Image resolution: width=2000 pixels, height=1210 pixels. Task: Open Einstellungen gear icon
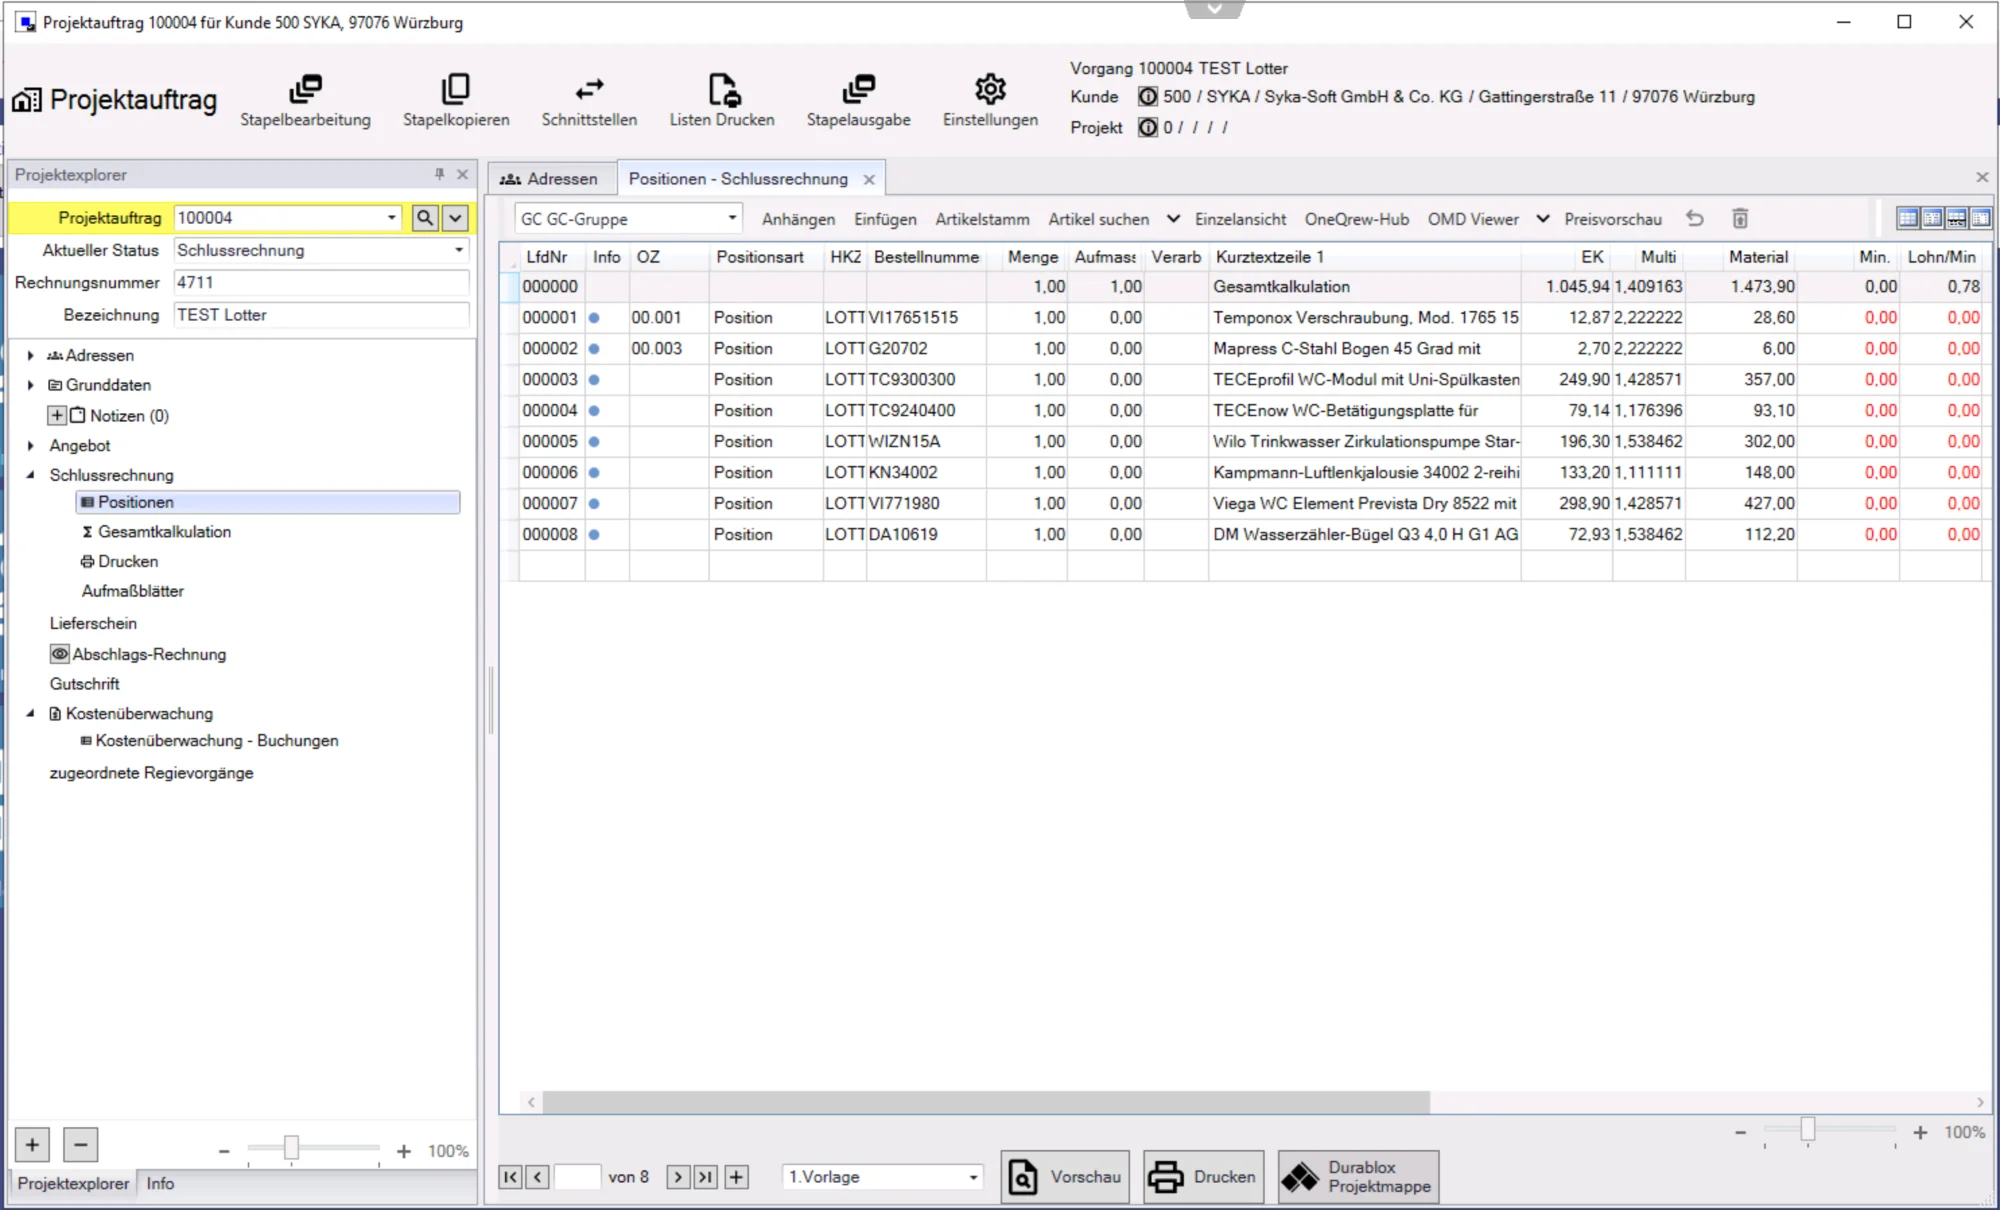coord(990,89)
